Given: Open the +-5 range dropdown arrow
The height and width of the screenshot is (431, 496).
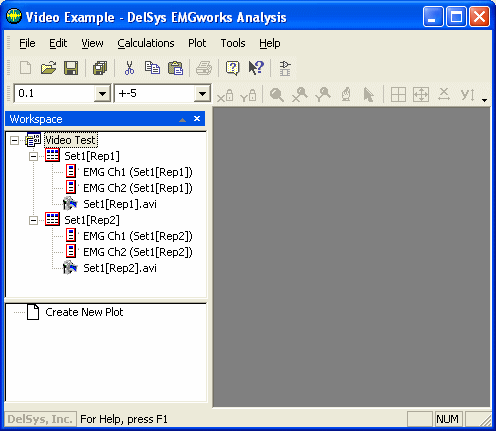Looking at the screenshot, I should point(202,94).
